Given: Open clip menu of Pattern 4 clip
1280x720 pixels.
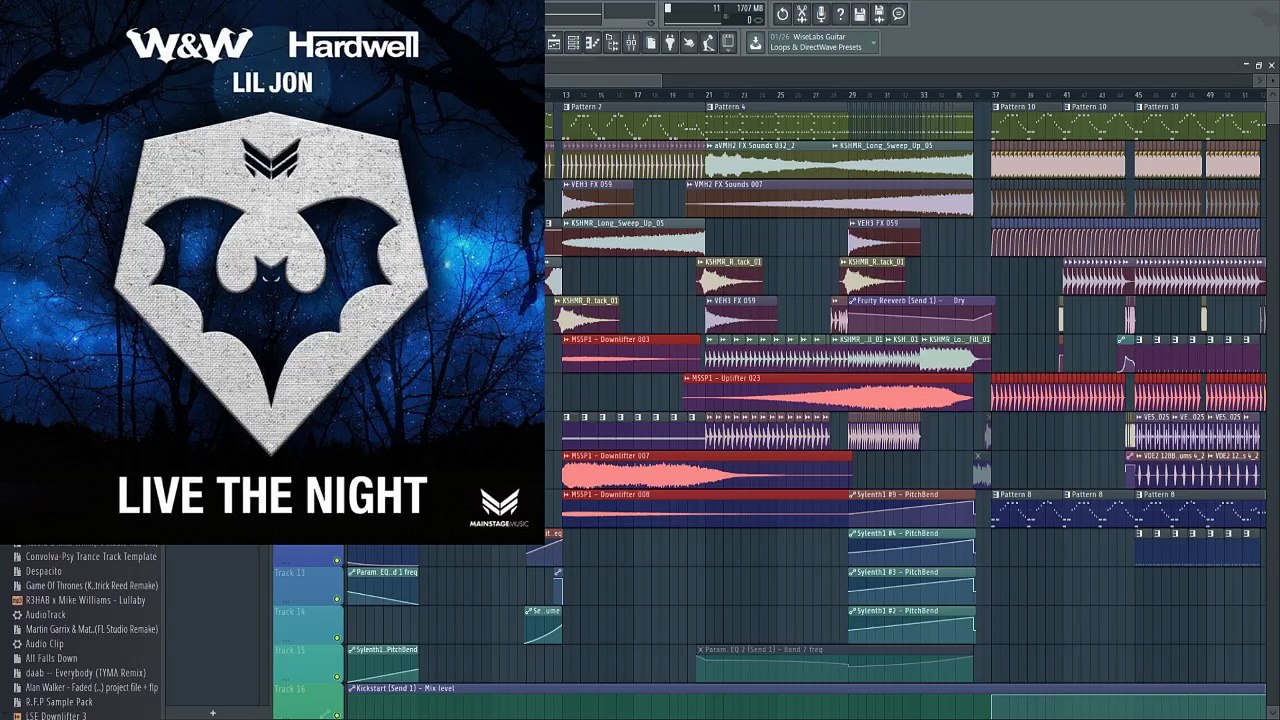Looking at the screenshot, I should click(x=710, y=107).
